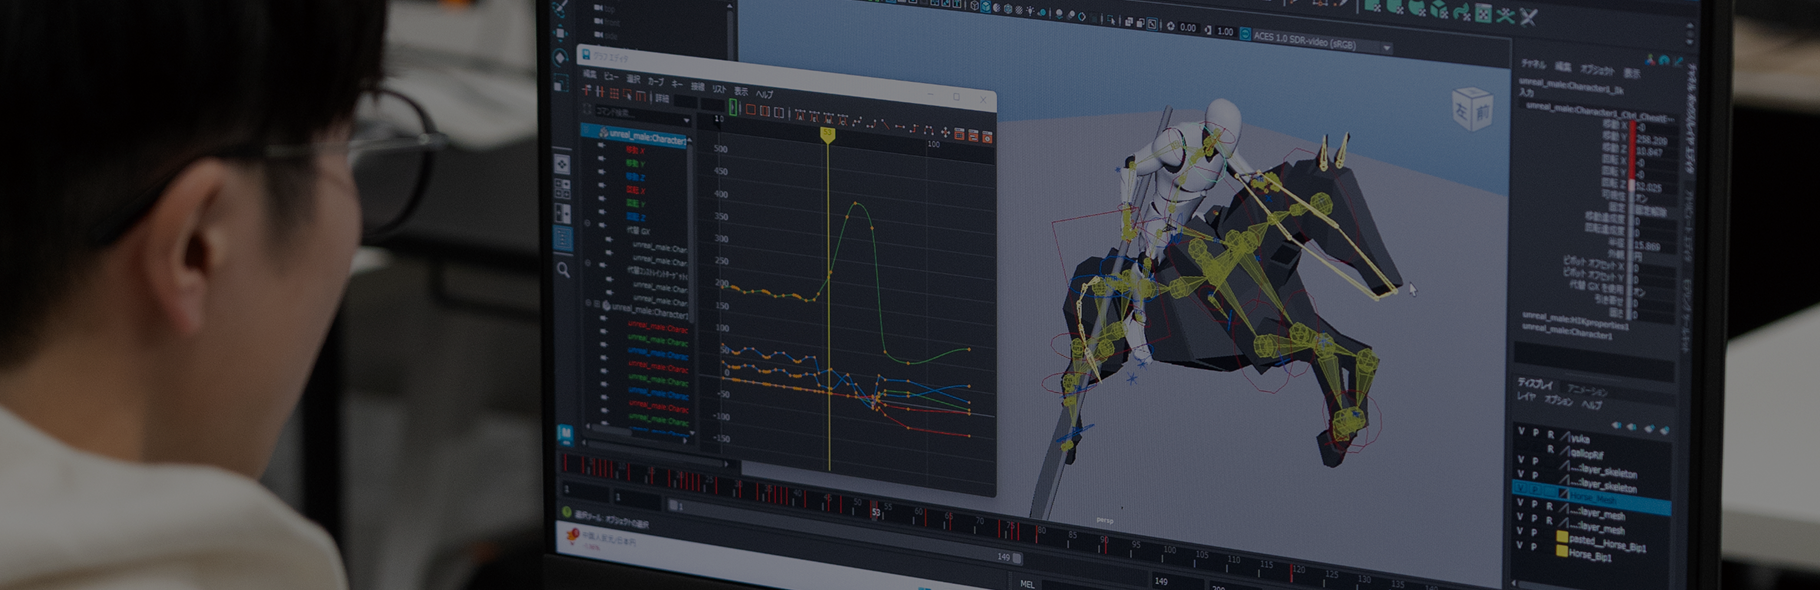Viewport: 1820px width, 590px height.
Task: Click the Graph Editor window title icon
Action: [x=586, y=54]
